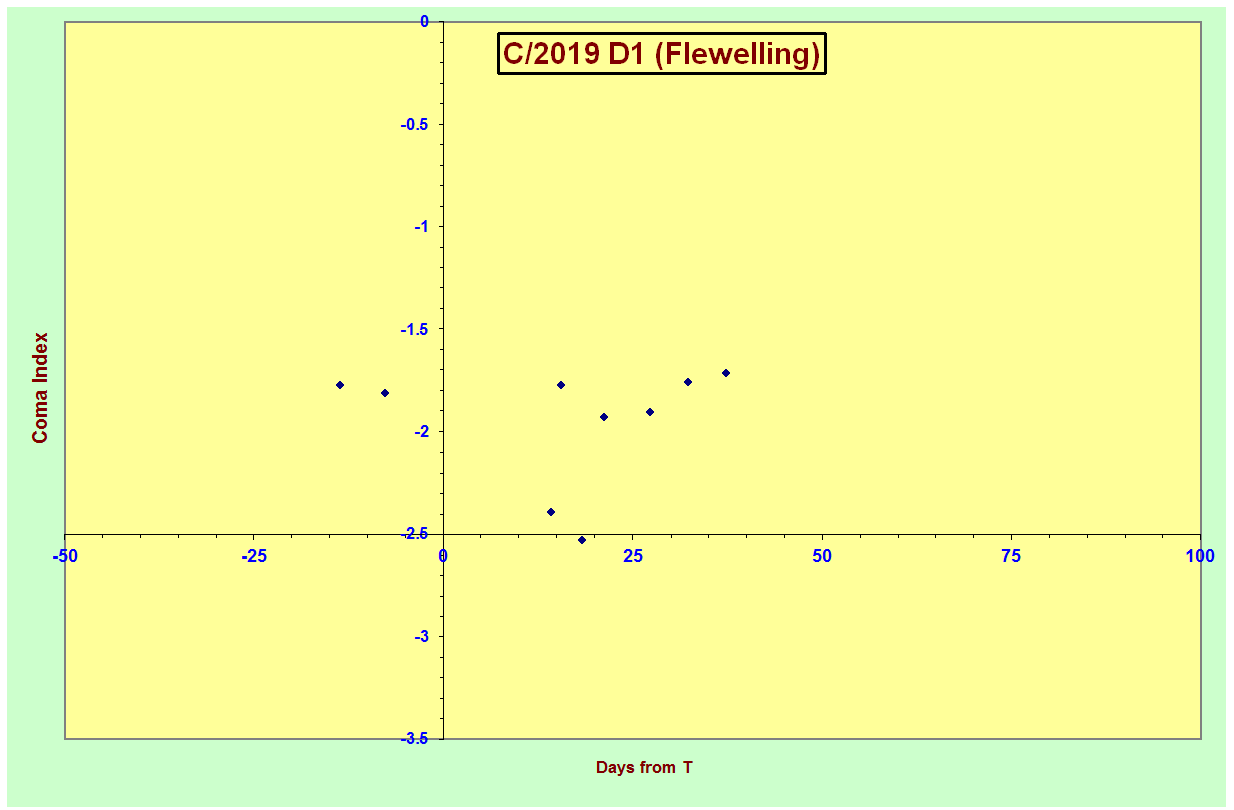Select the data point near day 21 at -1.93
The image size is (1234, 810).
(x=604, y=417)
